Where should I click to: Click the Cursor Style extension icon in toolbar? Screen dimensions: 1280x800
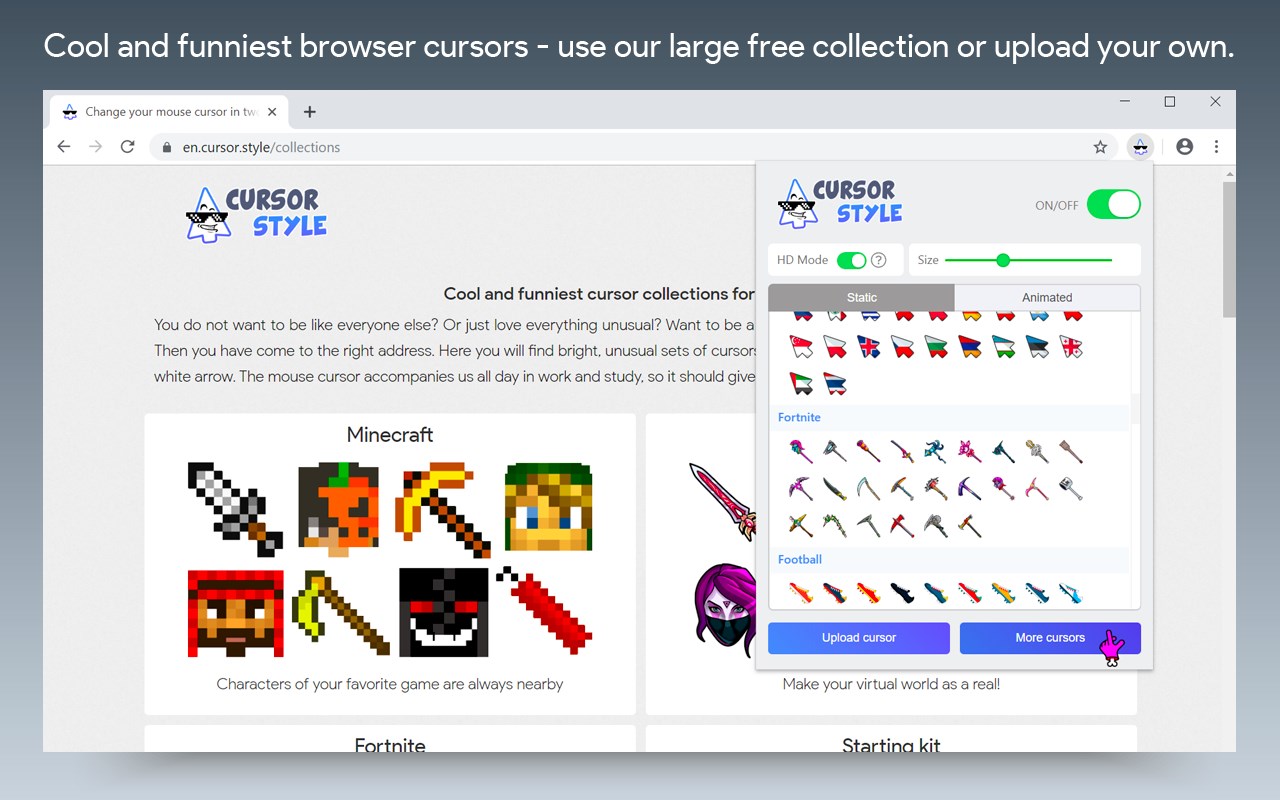tap(1140, 147)
